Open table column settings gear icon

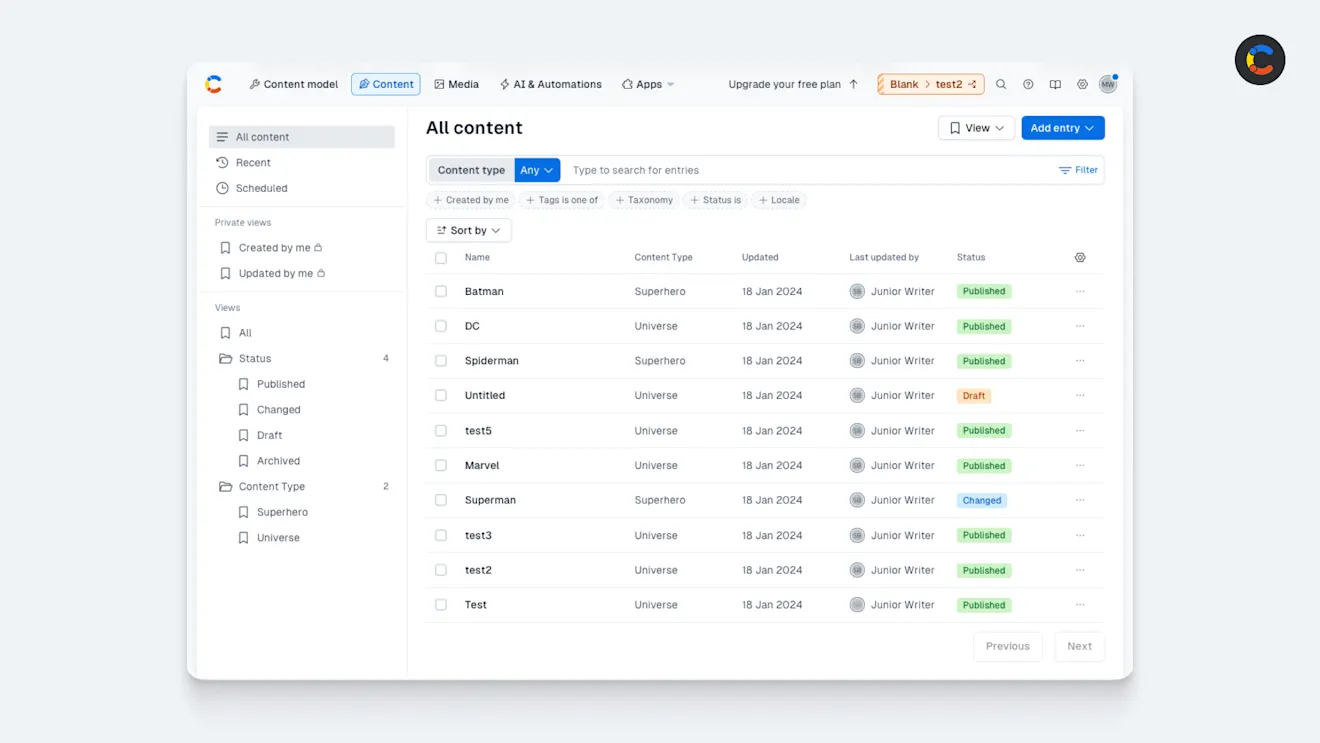click(x=1080, y=257)
